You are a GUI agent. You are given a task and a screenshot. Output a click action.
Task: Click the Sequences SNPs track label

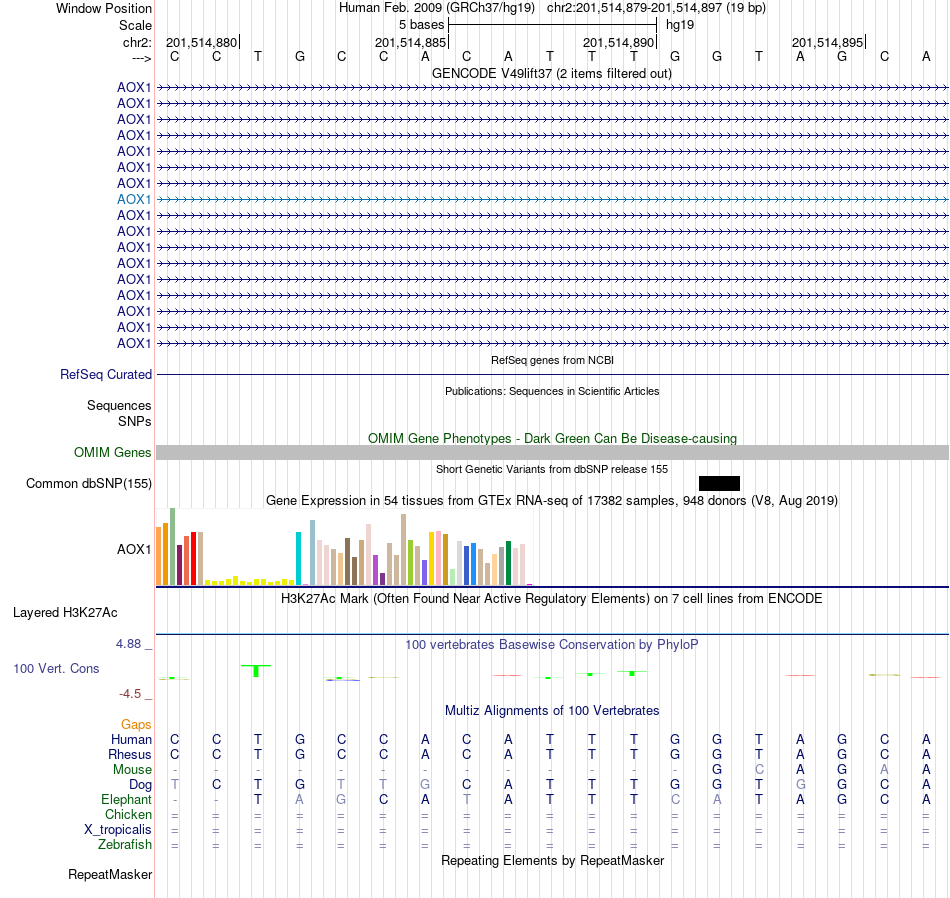tap(119, 413)
